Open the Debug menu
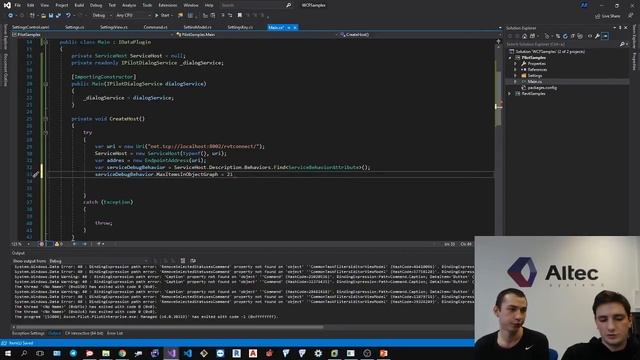Viewport: 640px width, 360px height. tap(96, 5)
